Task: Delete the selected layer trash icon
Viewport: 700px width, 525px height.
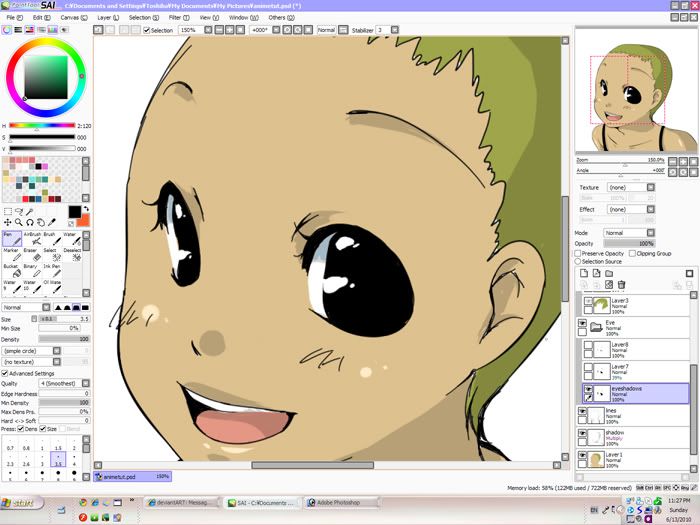Action: (621, 284)
